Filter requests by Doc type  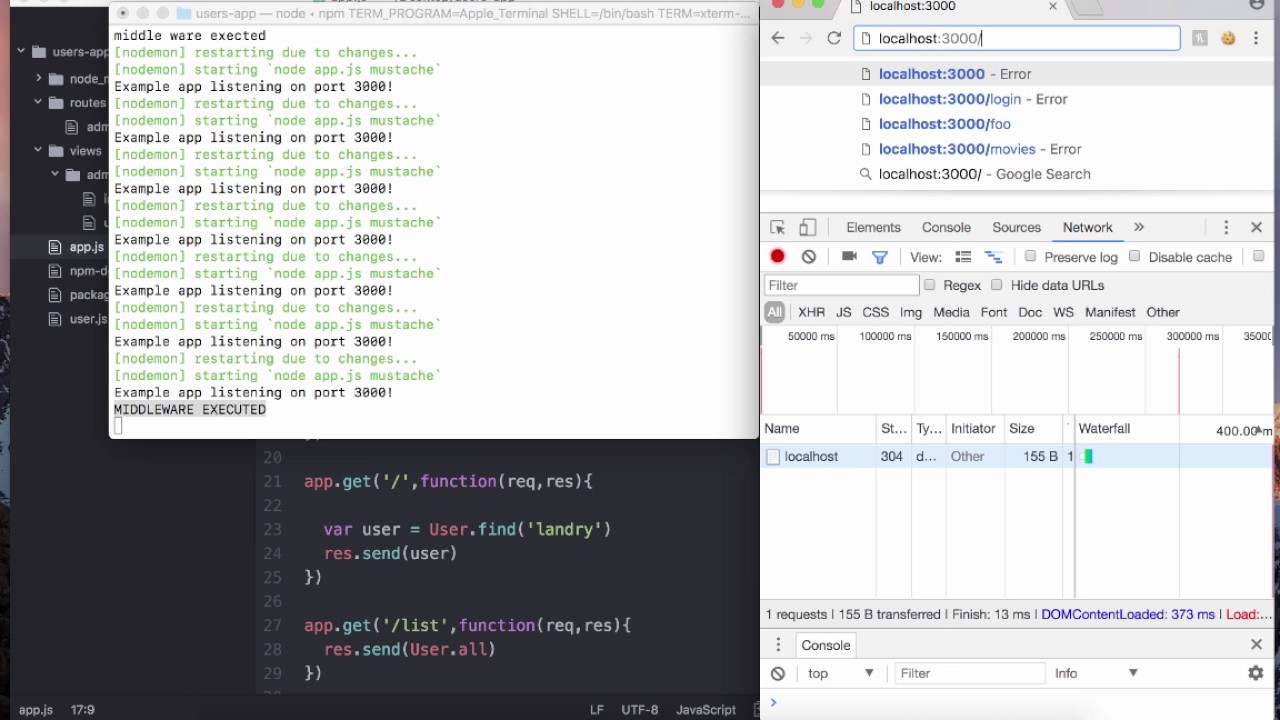pyautogui.click(x=1030, y=312)
